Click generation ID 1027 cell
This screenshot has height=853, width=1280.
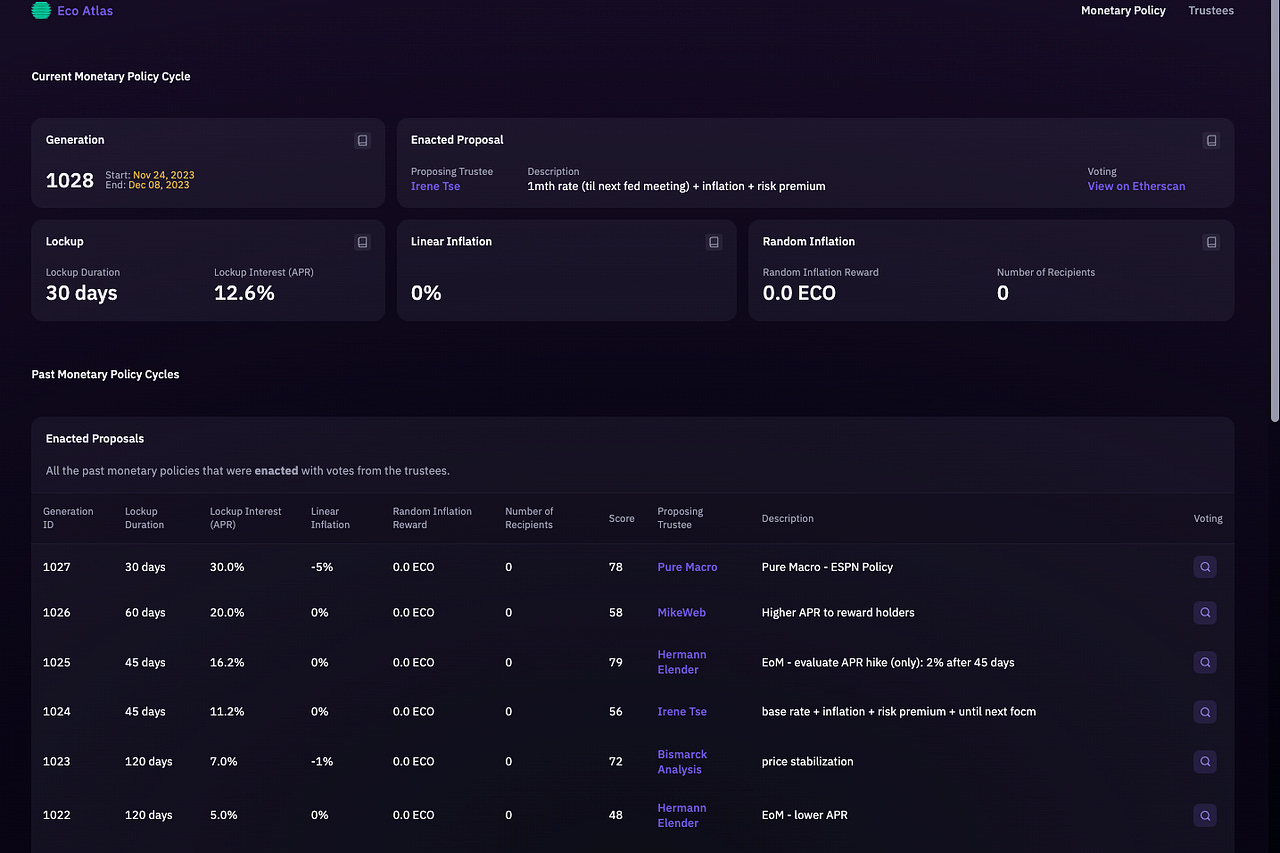point(57,567)
